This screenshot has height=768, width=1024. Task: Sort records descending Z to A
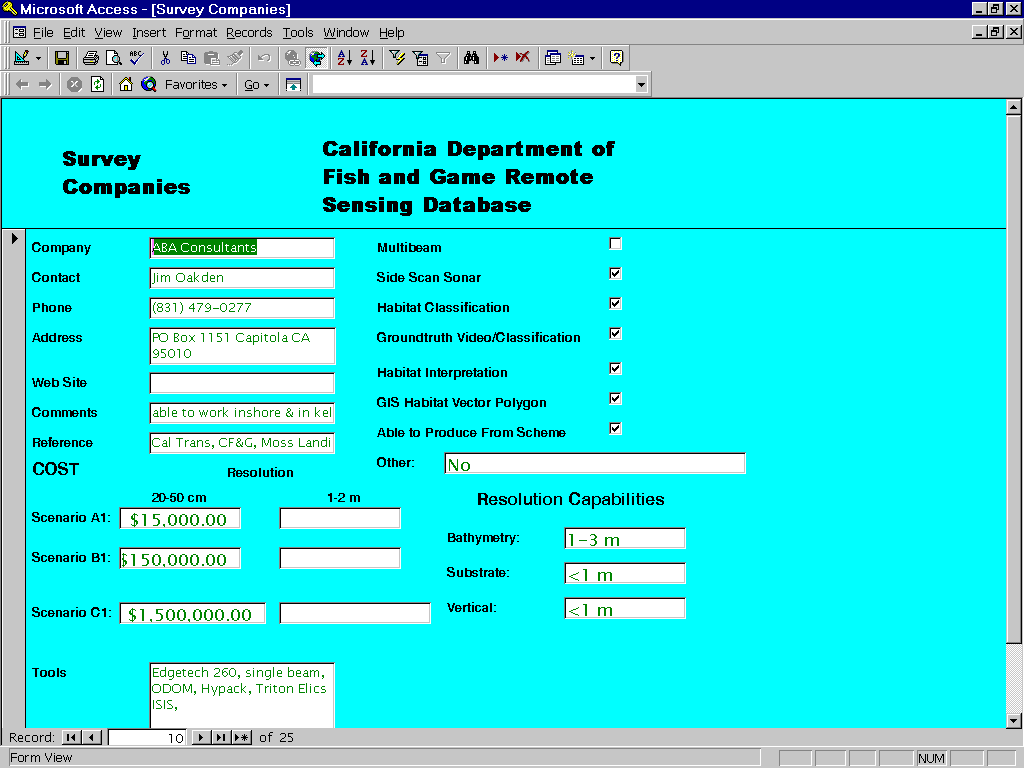pos(368,58)
